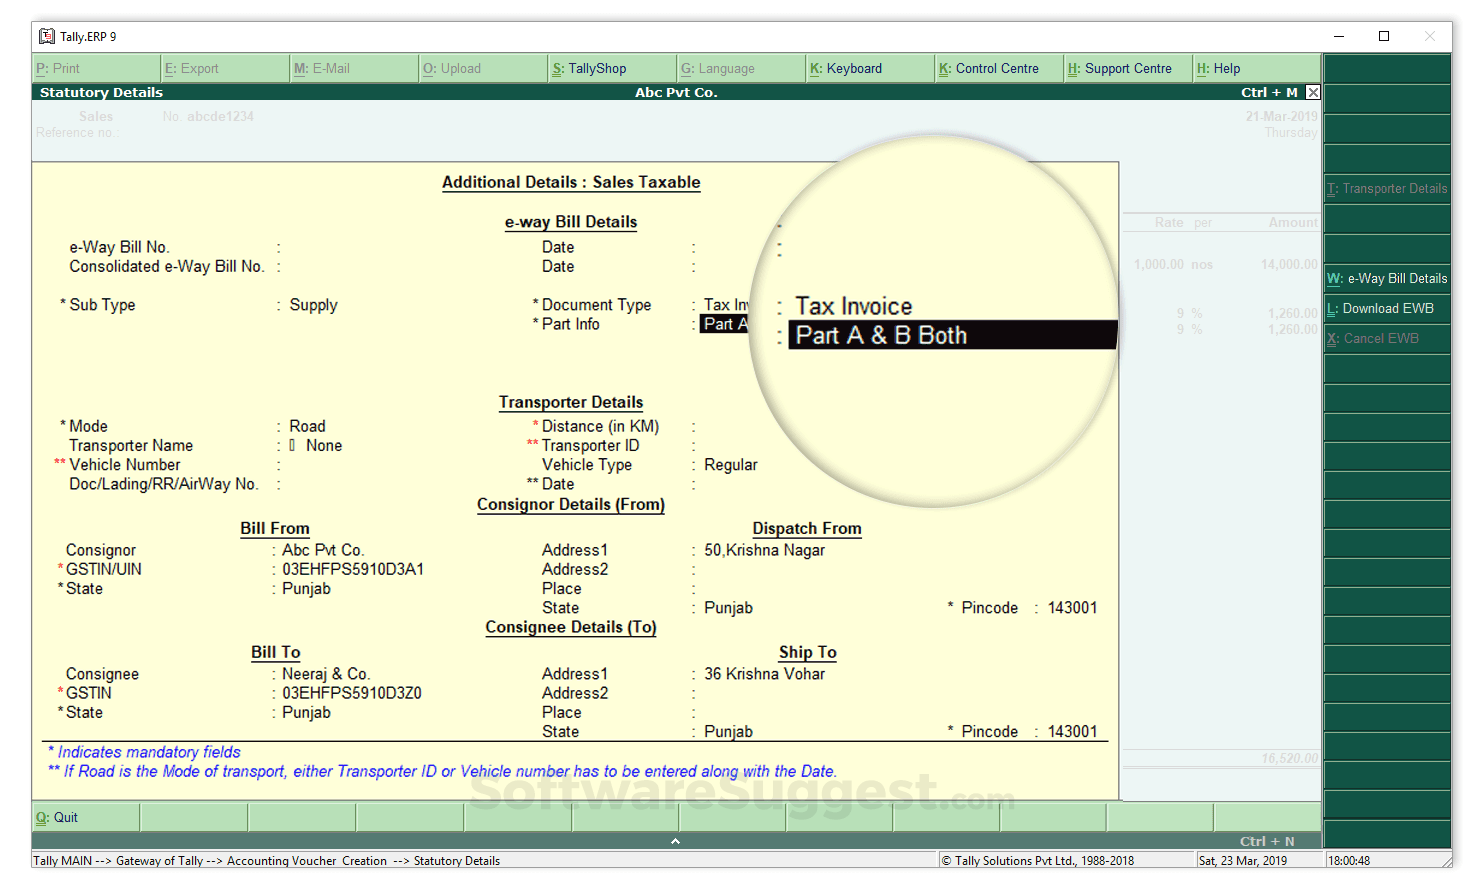Viewport: 1483px width, 889px height.
Task: Click the Tally.ERP 9 application icon
Action: [47, 37]
